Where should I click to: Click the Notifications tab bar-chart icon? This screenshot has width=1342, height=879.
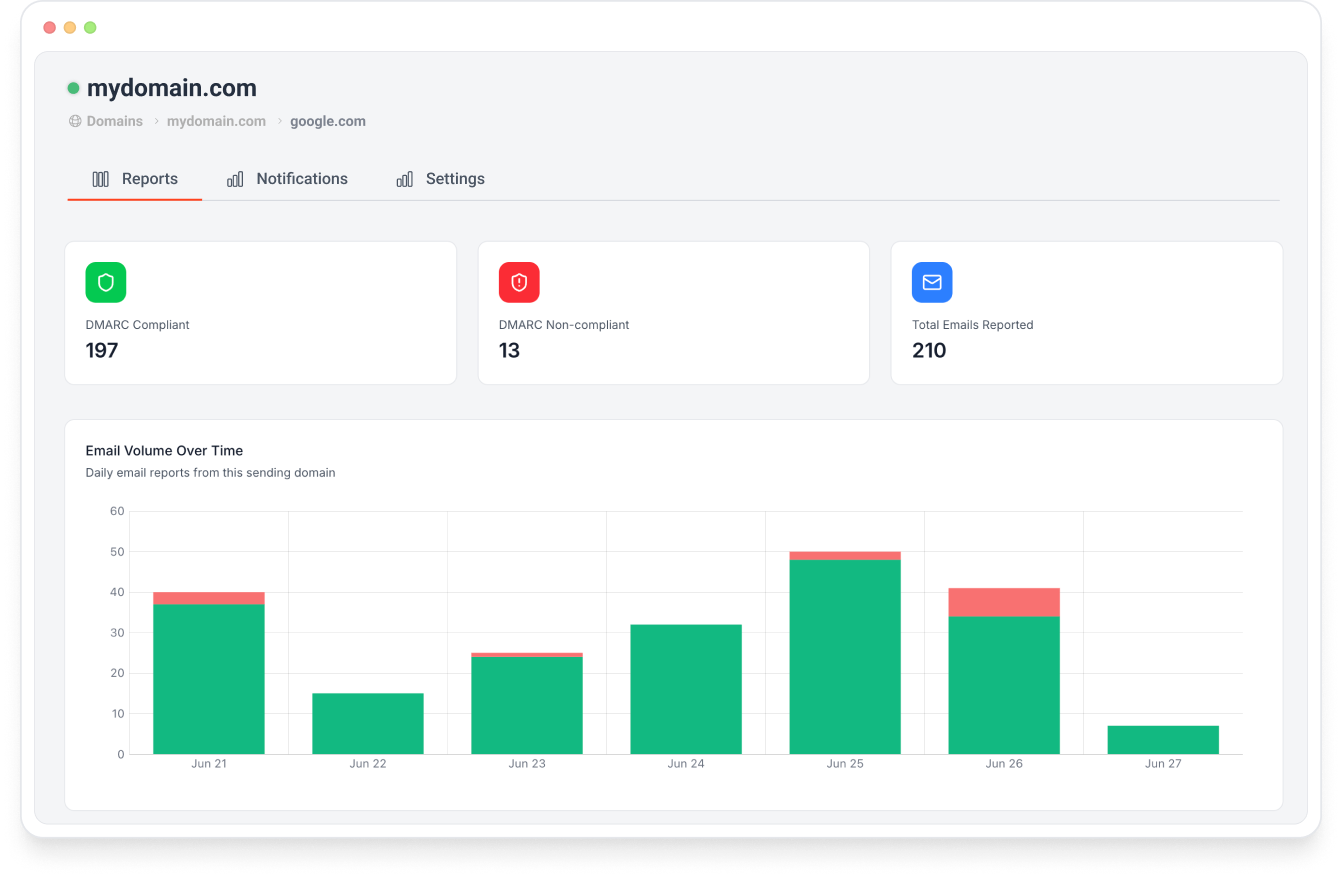[x=235, y=179]
